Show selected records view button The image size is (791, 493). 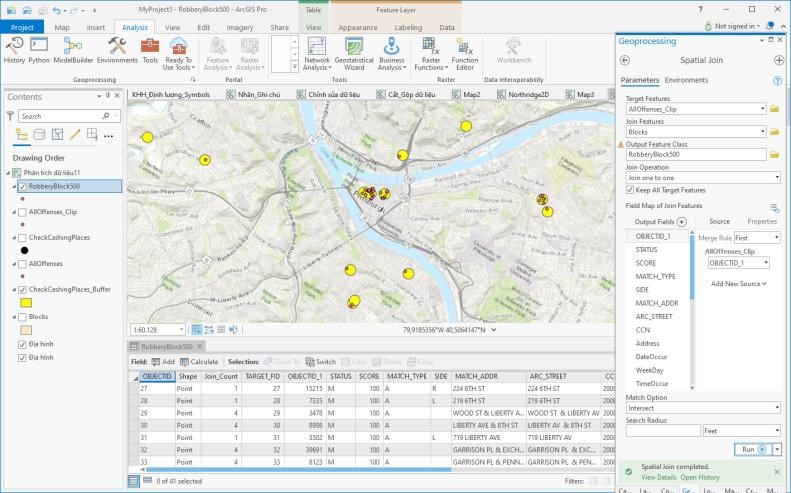tap(147, 481)
